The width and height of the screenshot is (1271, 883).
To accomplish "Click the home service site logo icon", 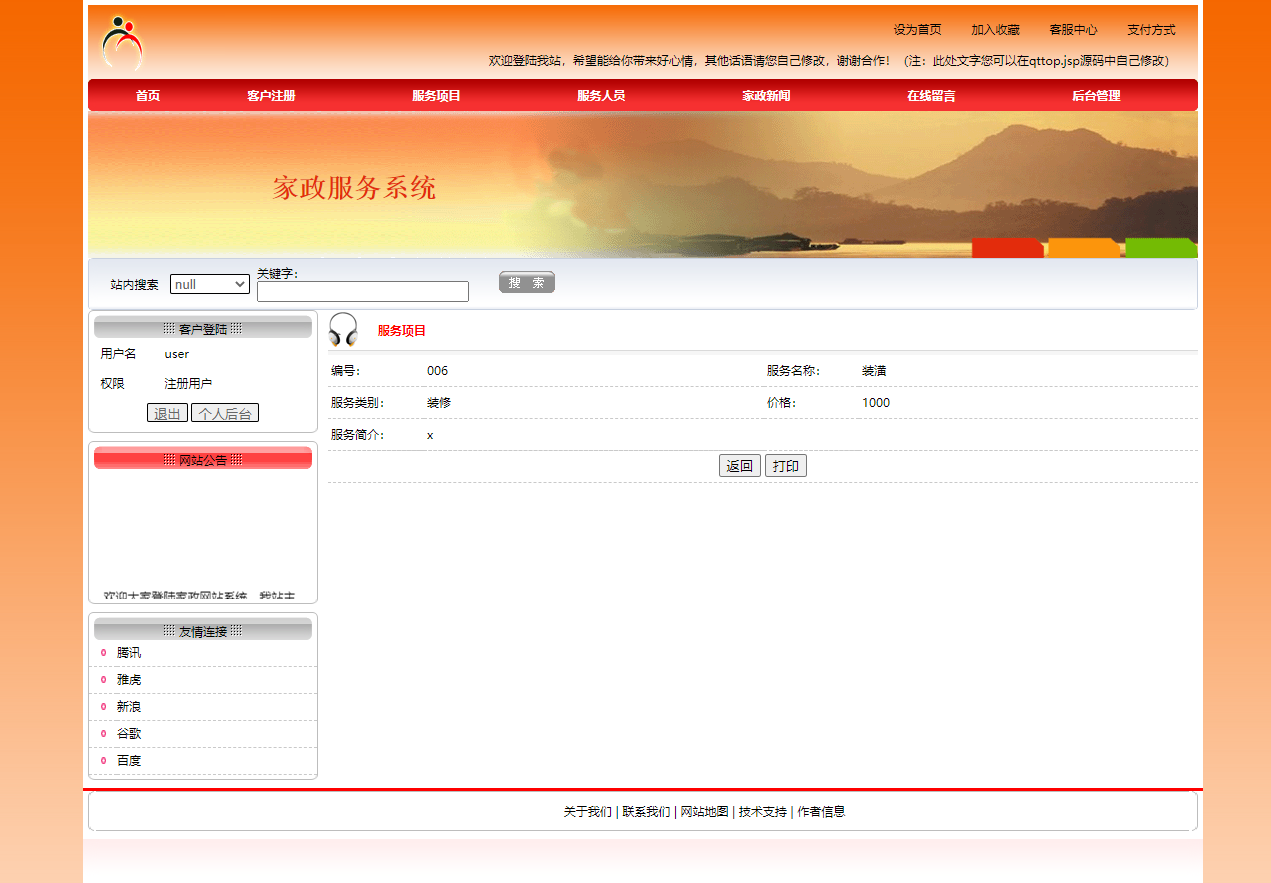I will pyautogui.click(x=121, y=43).
